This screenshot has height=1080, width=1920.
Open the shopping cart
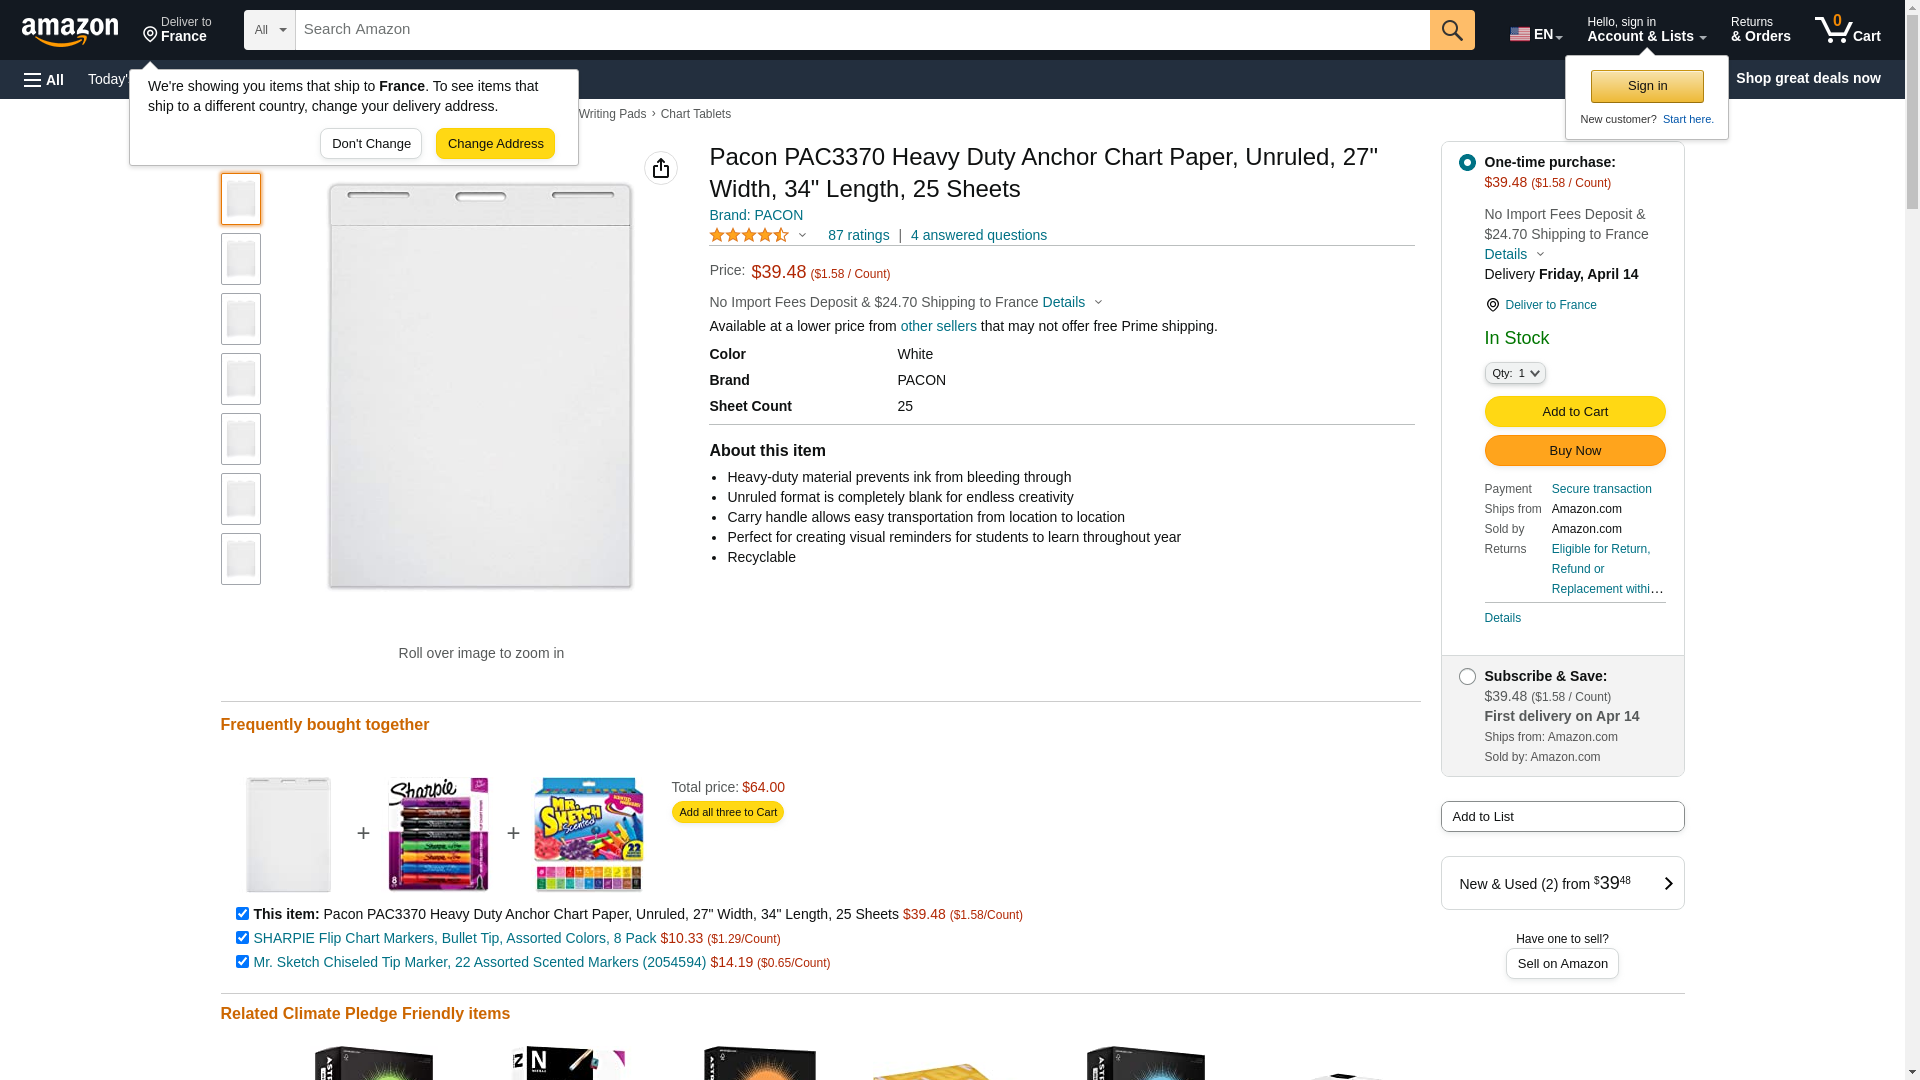1847,30
